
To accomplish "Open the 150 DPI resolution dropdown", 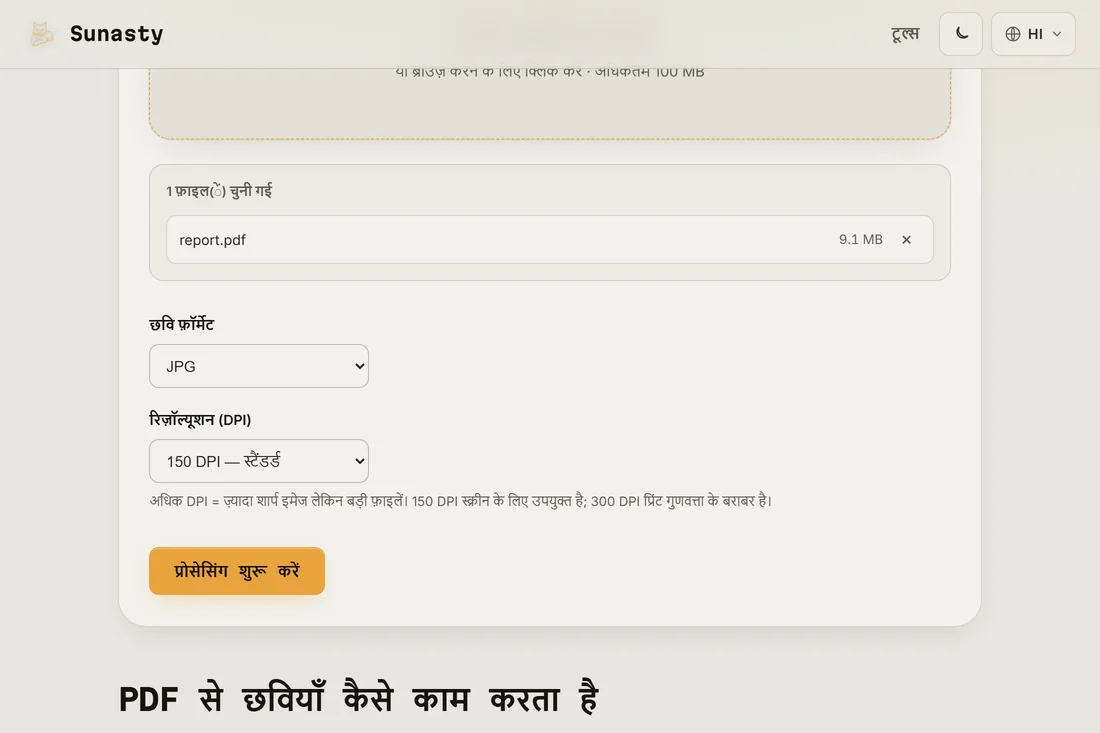I will 259,461.
